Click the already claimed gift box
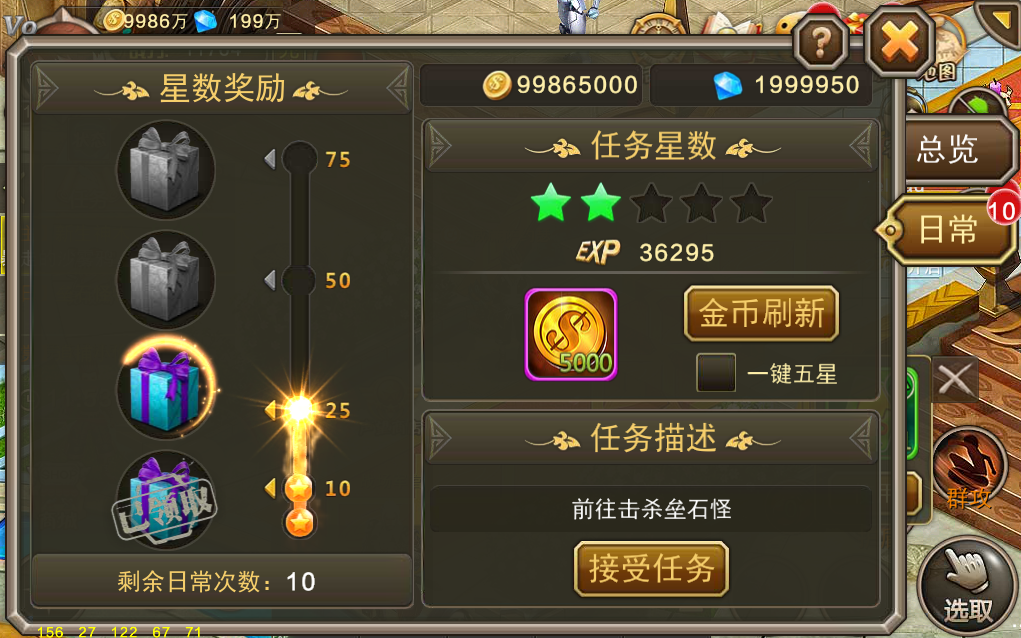1021x638 pixels. [165, 499]
